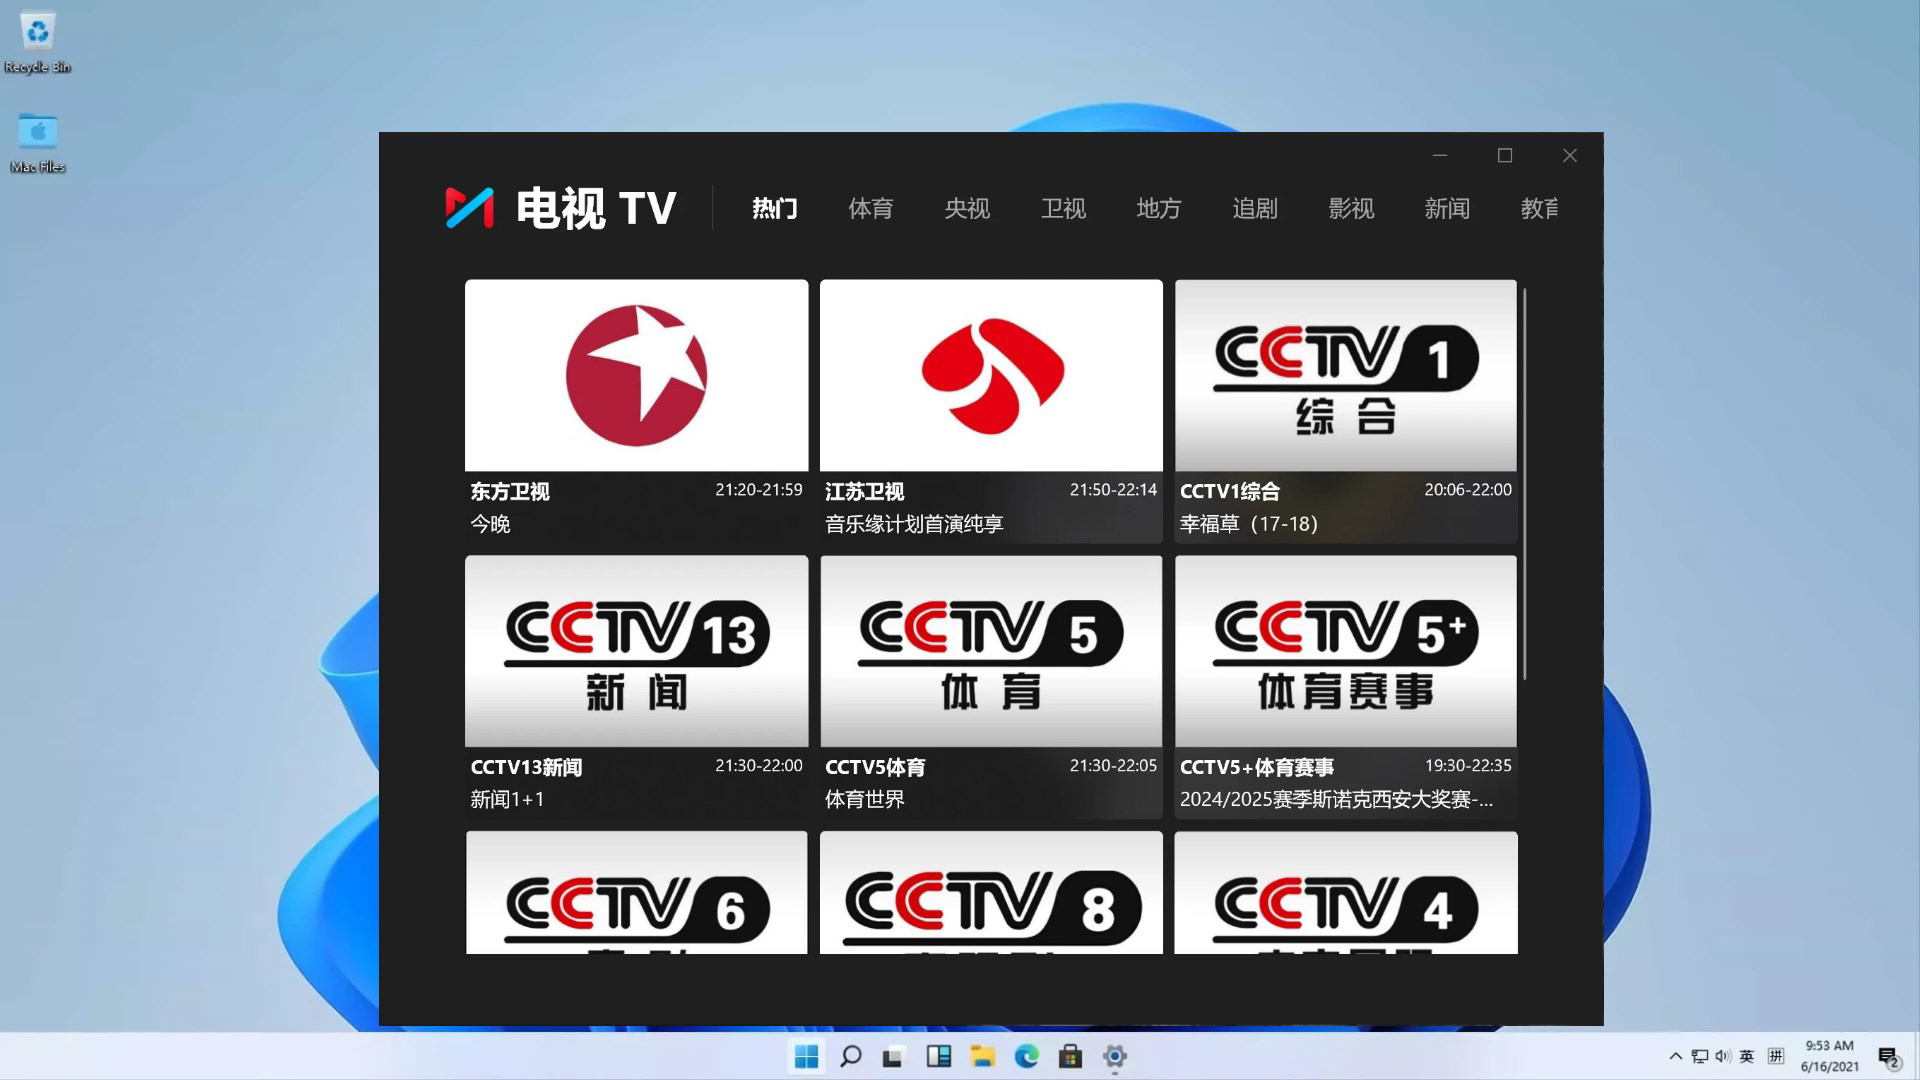This screenshot has width=1920, height=1080.
Task: Open the 卫视 channel category
Action: [1062, 208]
